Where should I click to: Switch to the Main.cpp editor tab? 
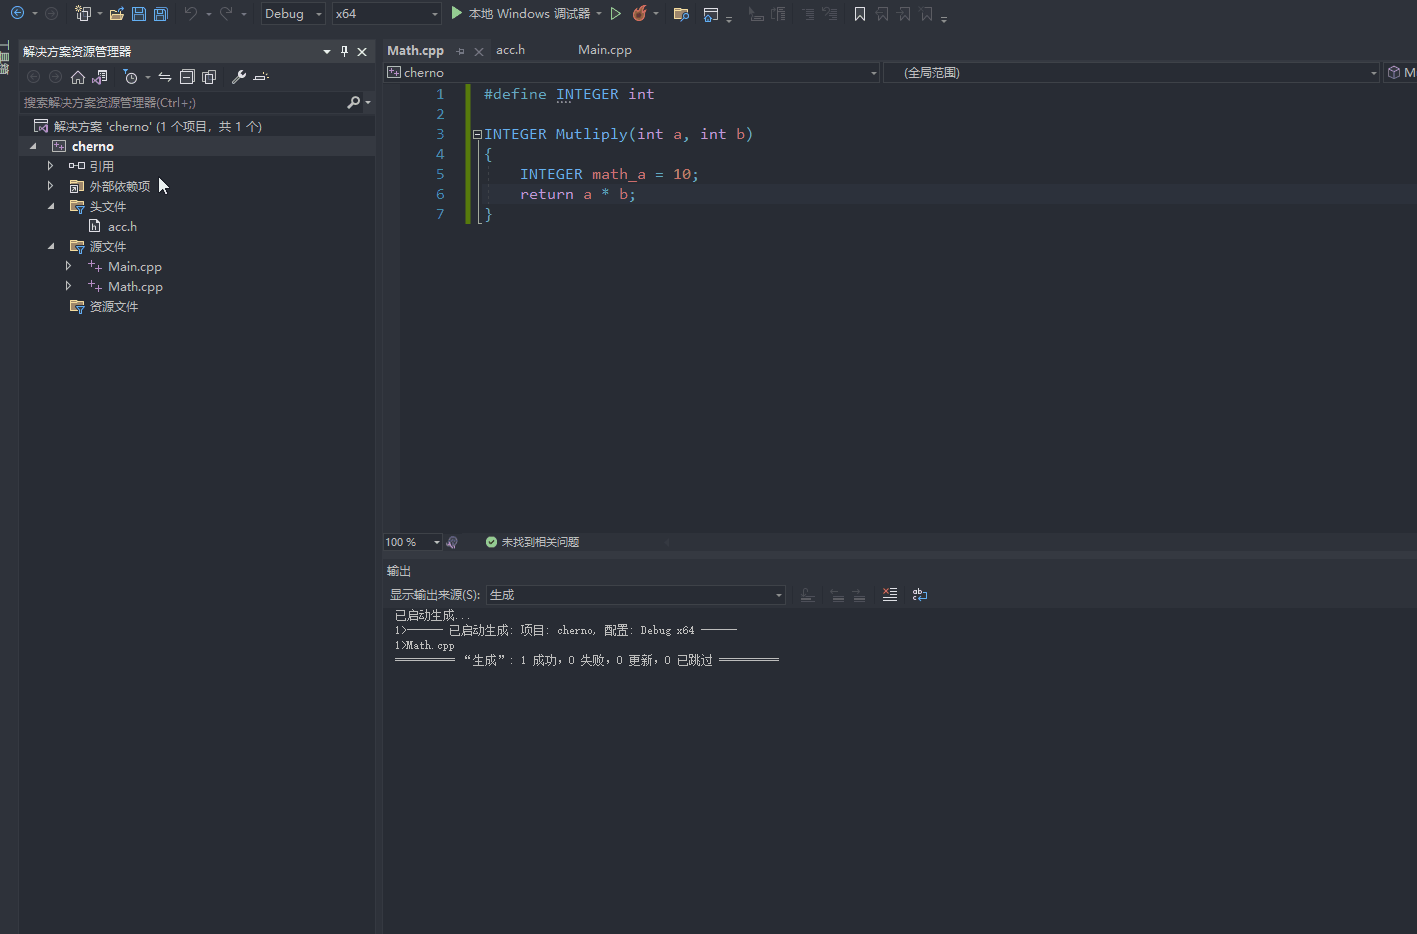(x=605, y=50)
